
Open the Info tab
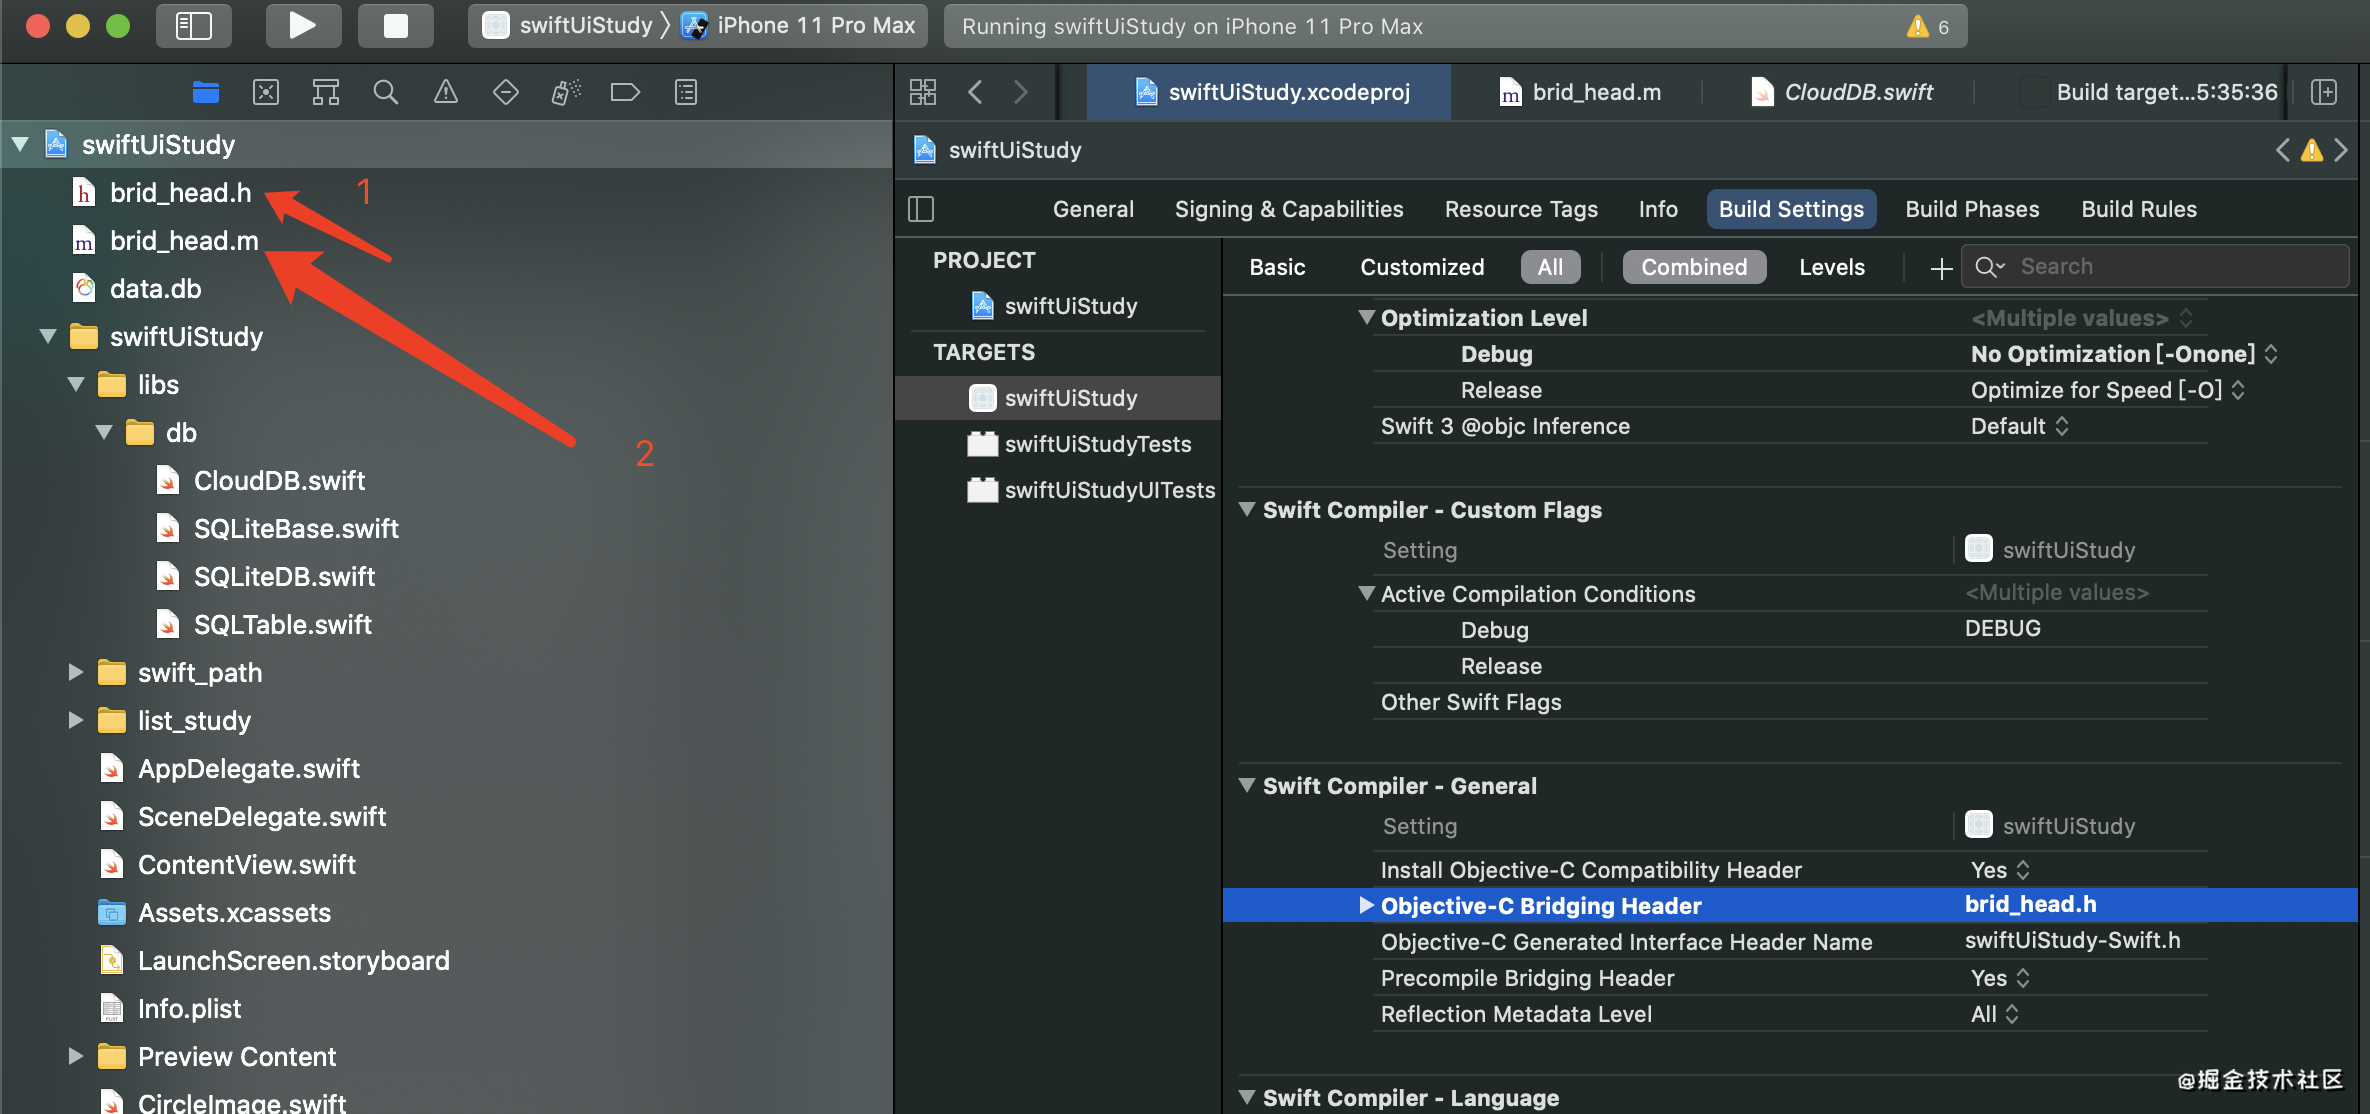[1658, 209]
